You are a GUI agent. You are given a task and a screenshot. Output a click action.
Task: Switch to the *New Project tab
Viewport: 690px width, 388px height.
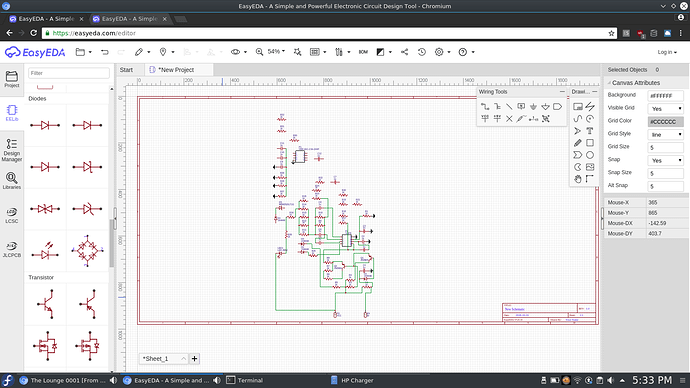[176, 70]
